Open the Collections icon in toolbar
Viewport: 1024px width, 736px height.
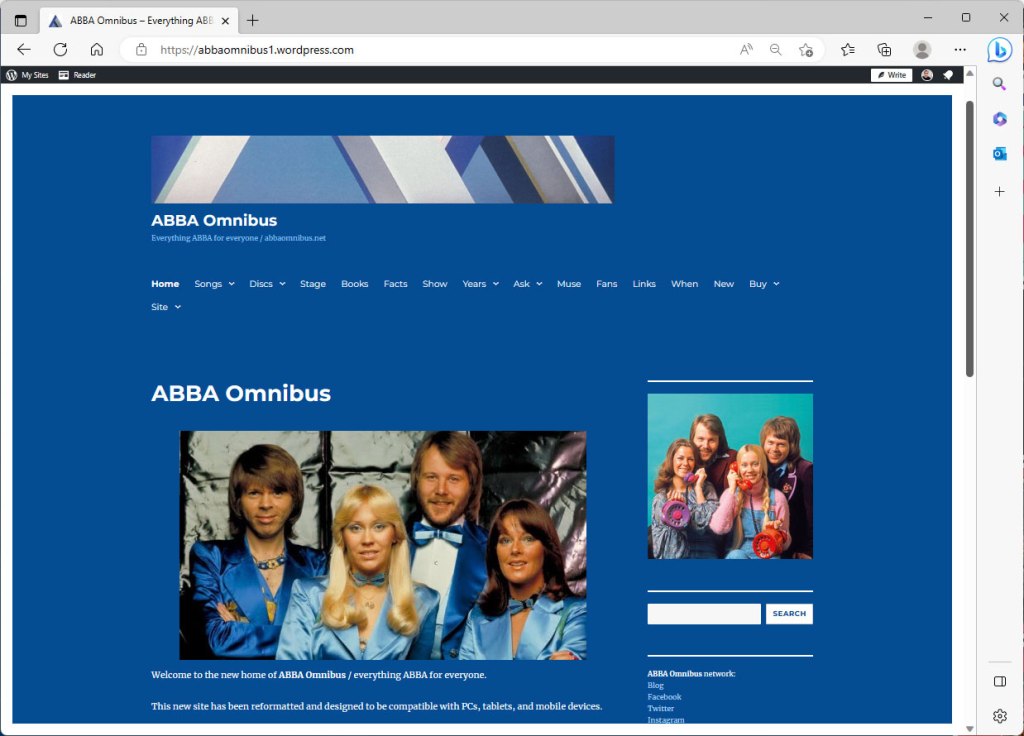point(884,49)
